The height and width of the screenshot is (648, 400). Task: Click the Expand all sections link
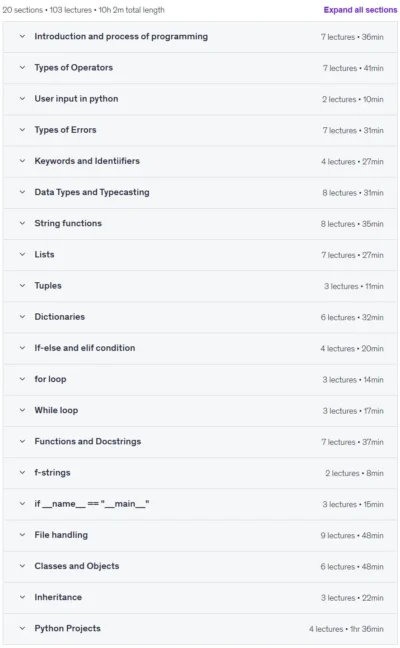tap(360, 10)
